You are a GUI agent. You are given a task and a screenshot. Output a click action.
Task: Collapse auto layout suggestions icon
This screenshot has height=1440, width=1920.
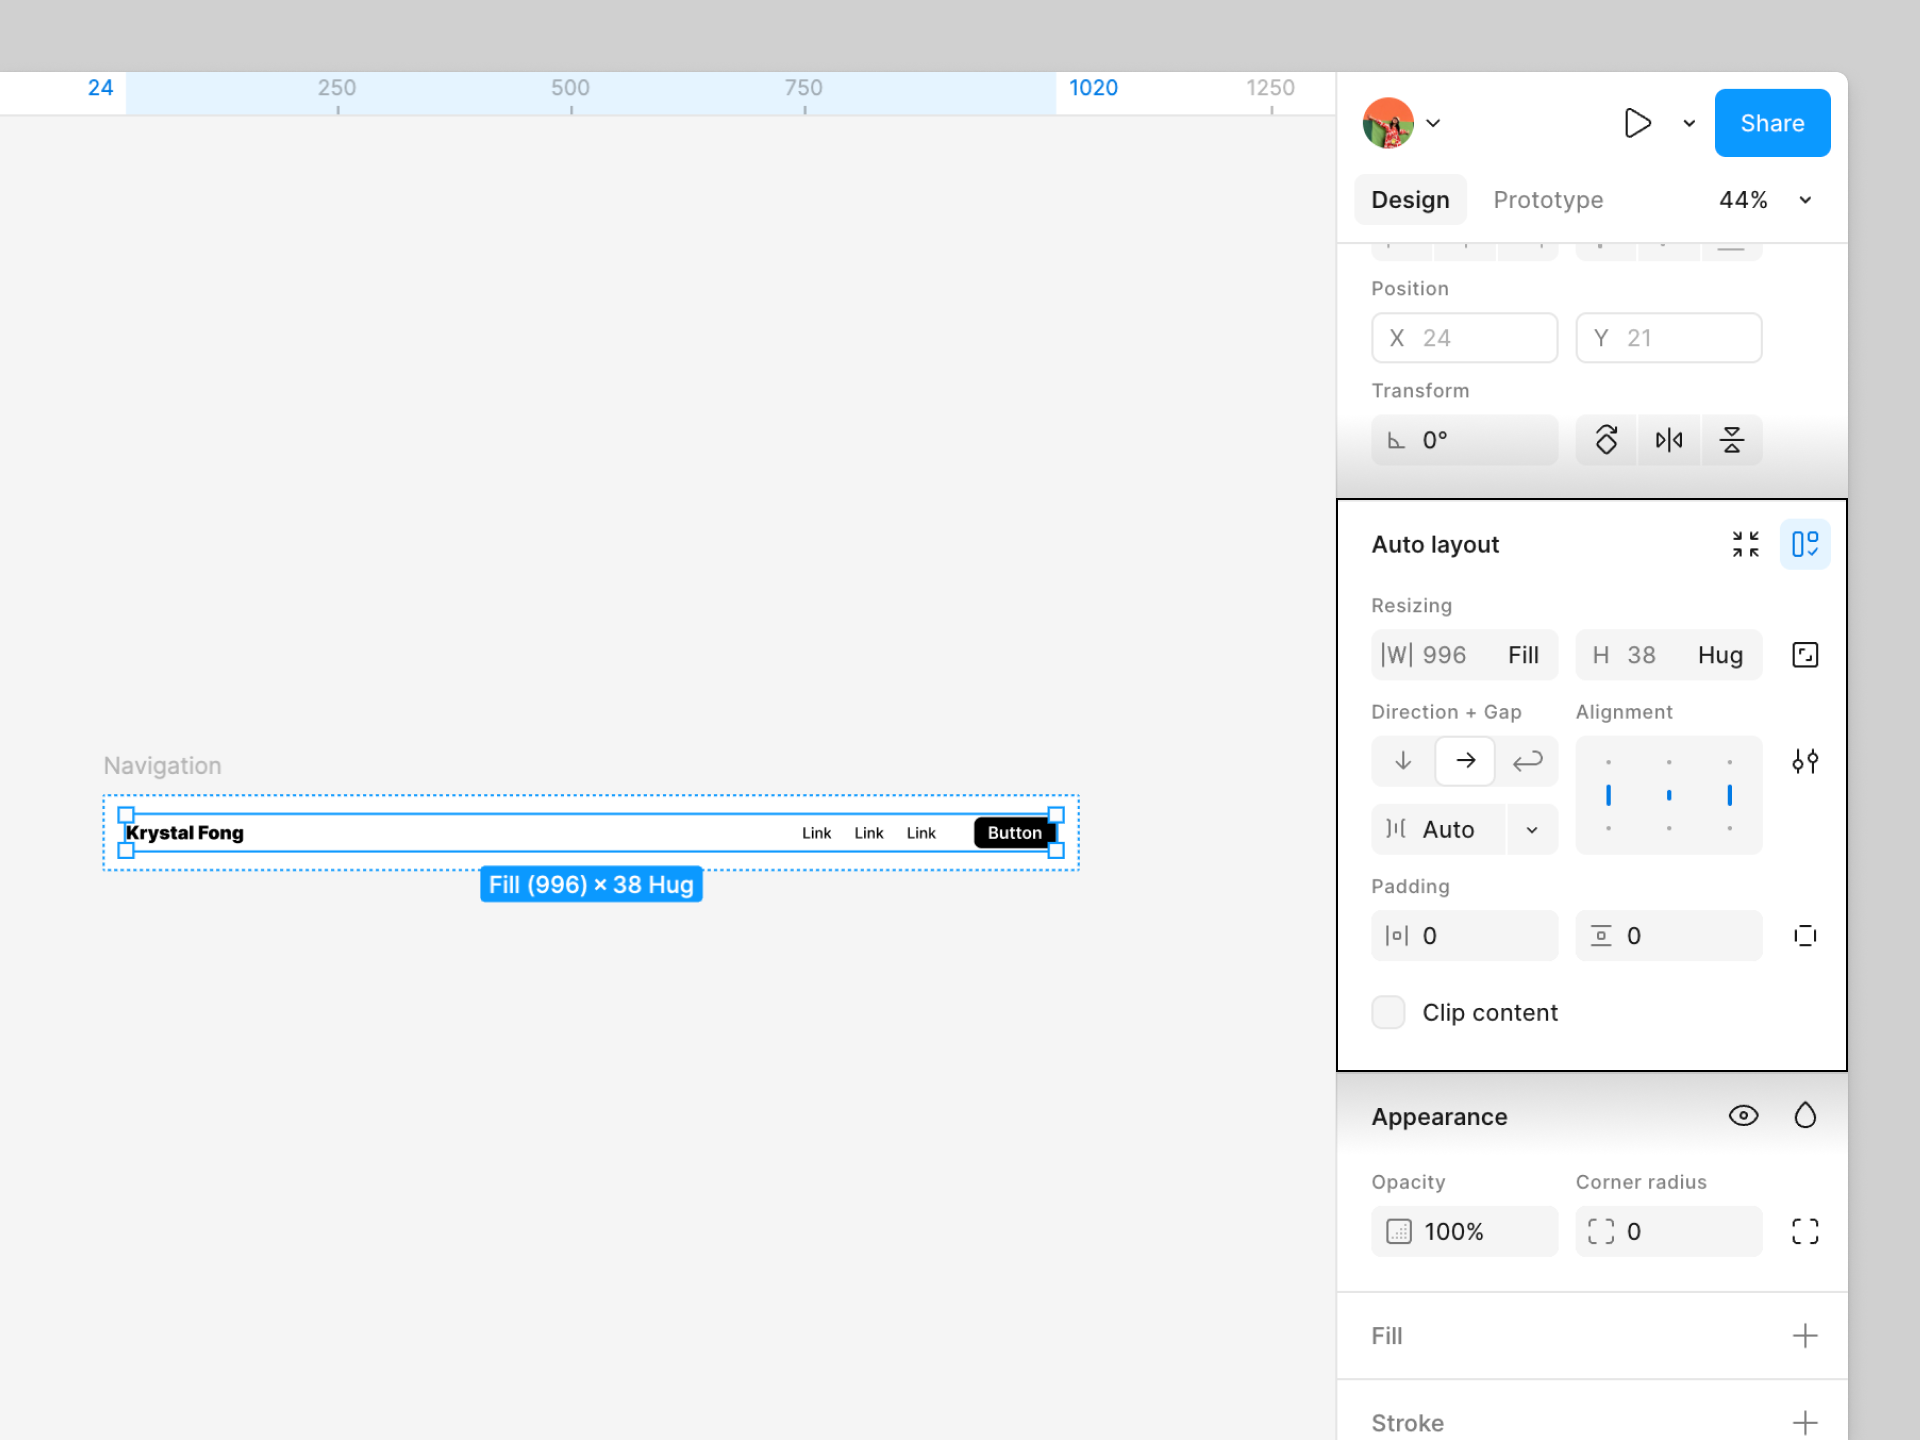pyautogui.click(x=1745, y=544)
